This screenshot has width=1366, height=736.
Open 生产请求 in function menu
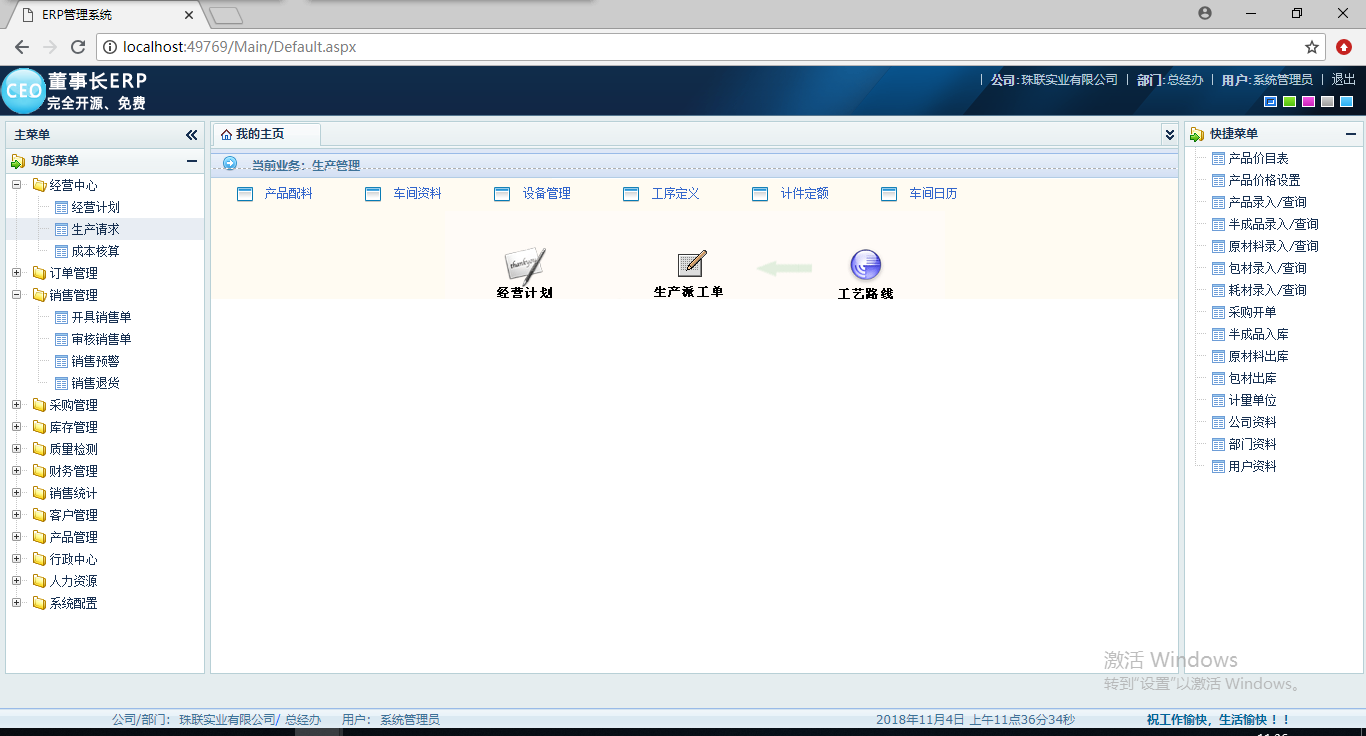point(95,229)
